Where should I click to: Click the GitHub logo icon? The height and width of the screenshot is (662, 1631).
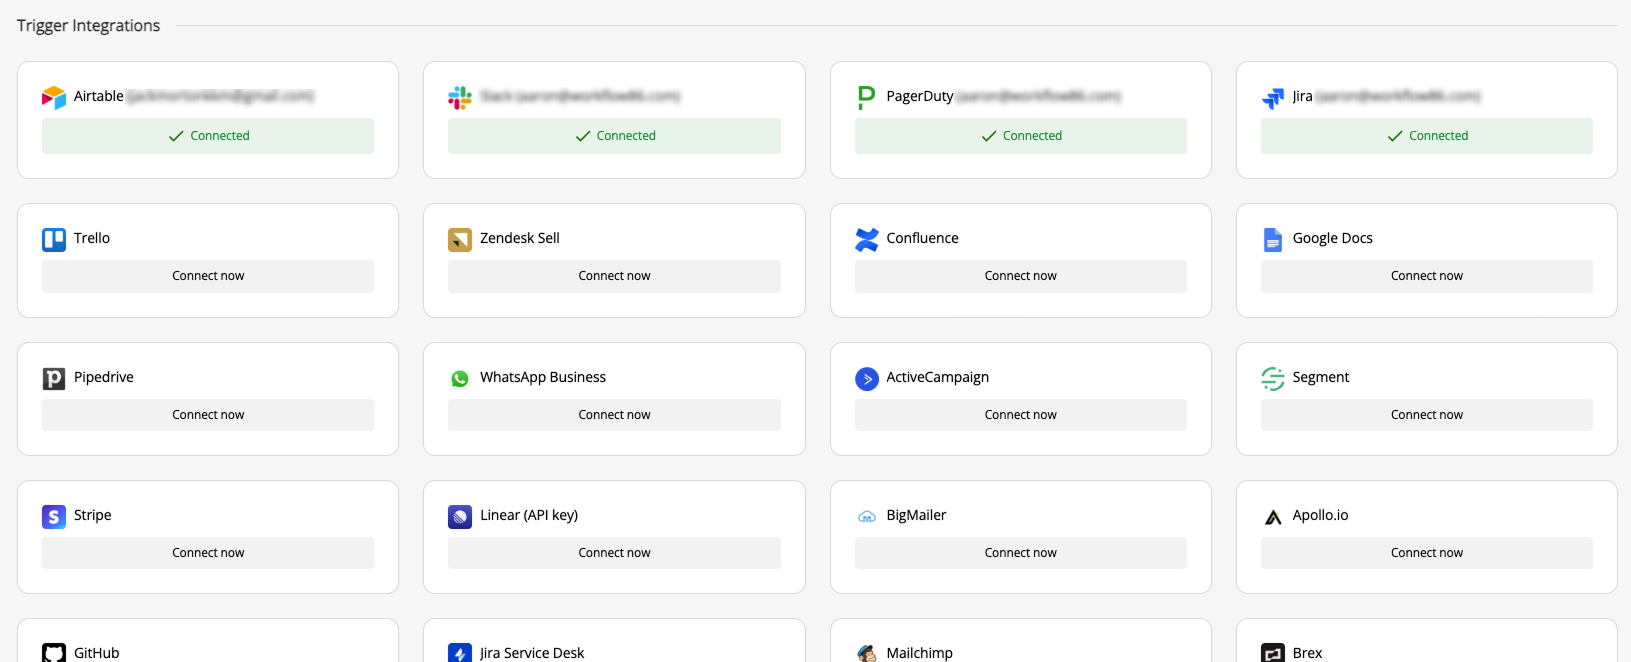tap(54, 653)
